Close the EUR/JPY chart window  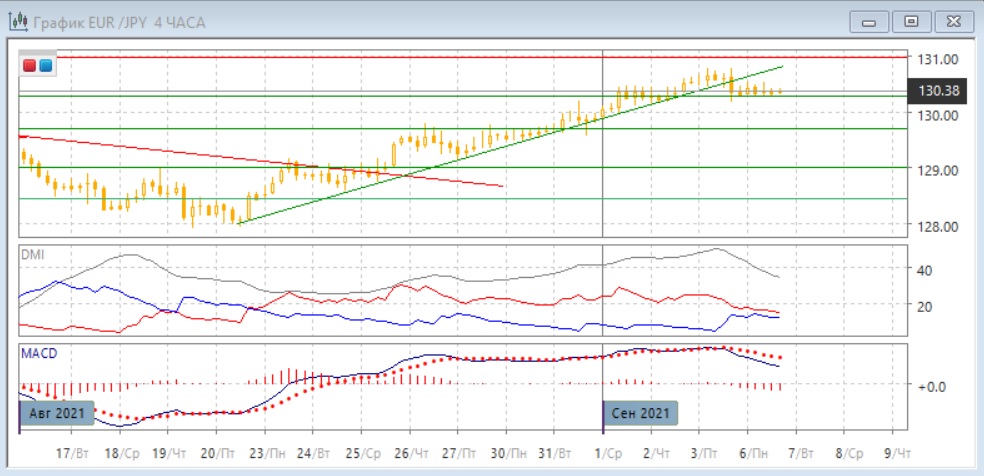point(953,21)
